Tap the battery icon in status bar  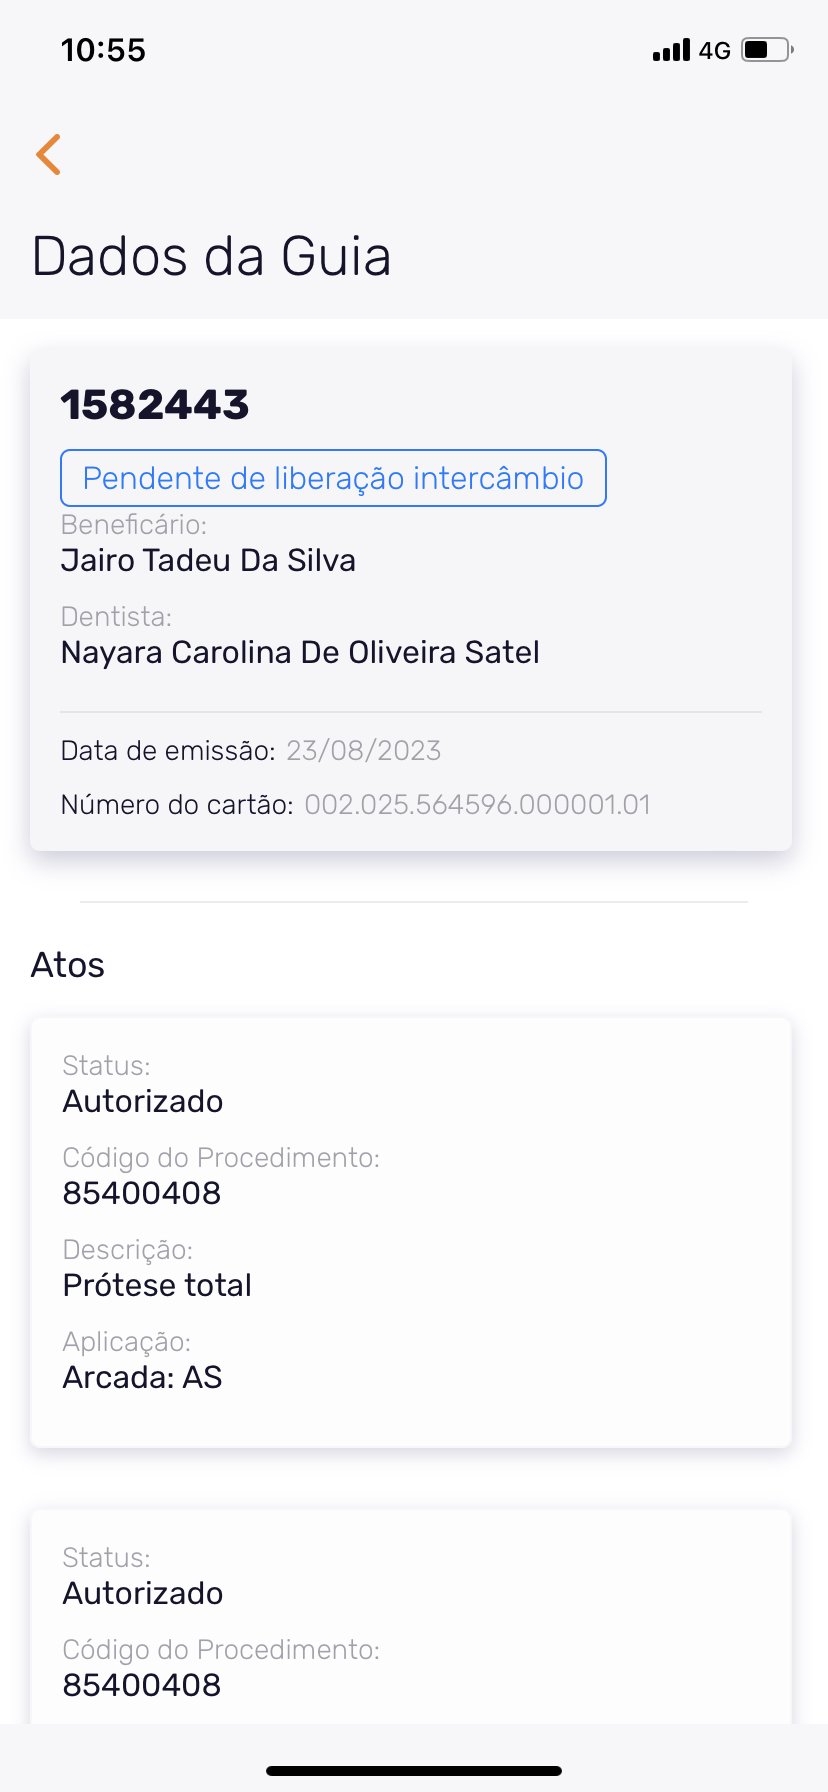pos(767,50)
